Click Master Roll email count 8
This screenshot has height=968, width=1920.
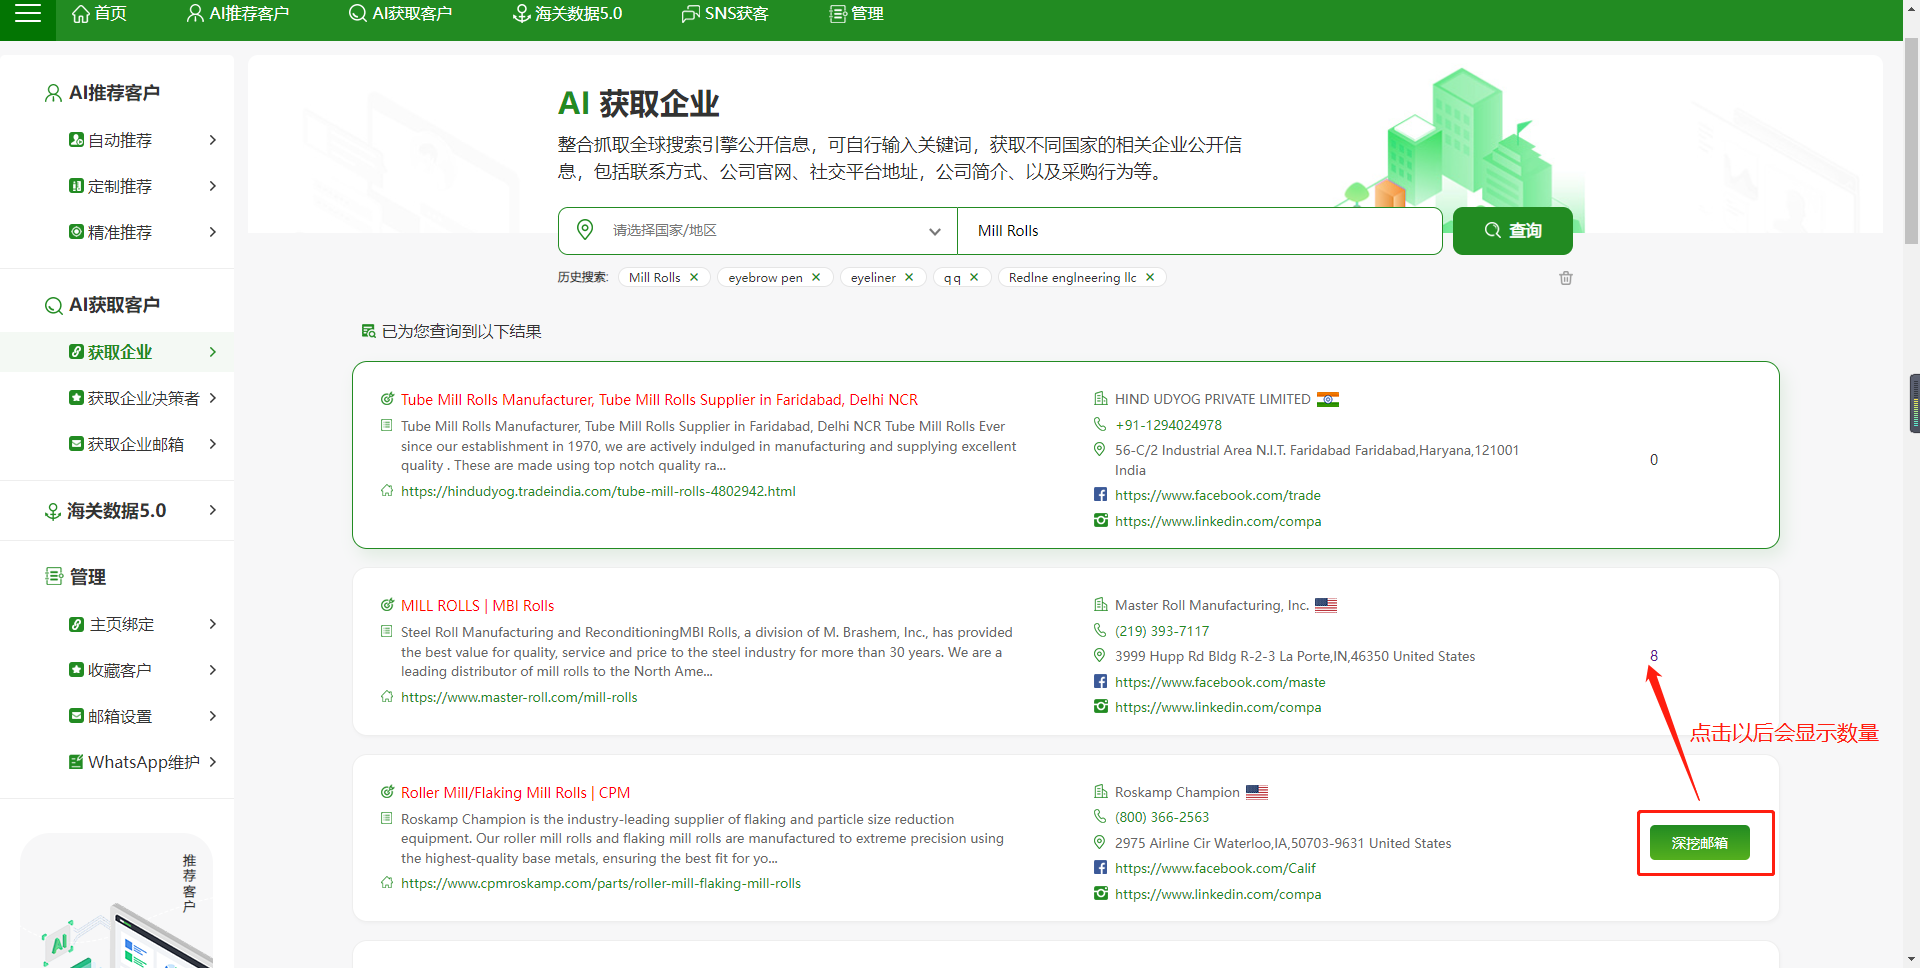(x=1654, y=656)
